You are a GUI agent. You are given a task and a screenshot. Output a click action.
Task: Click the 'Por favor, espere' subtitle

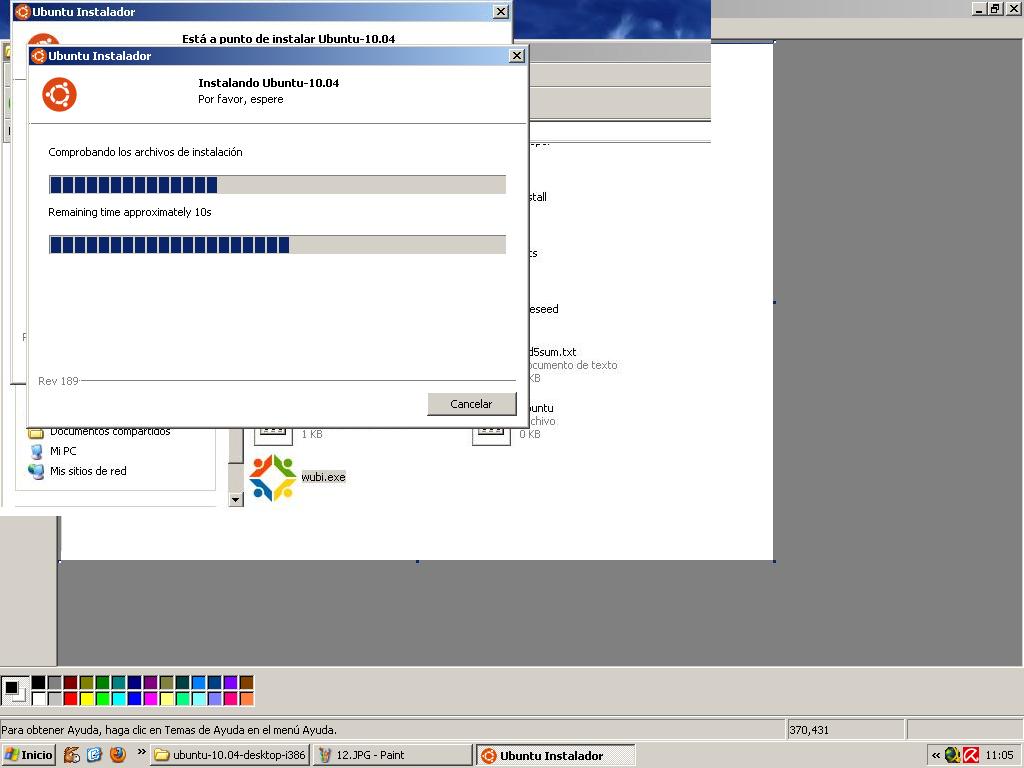[240, 99]
